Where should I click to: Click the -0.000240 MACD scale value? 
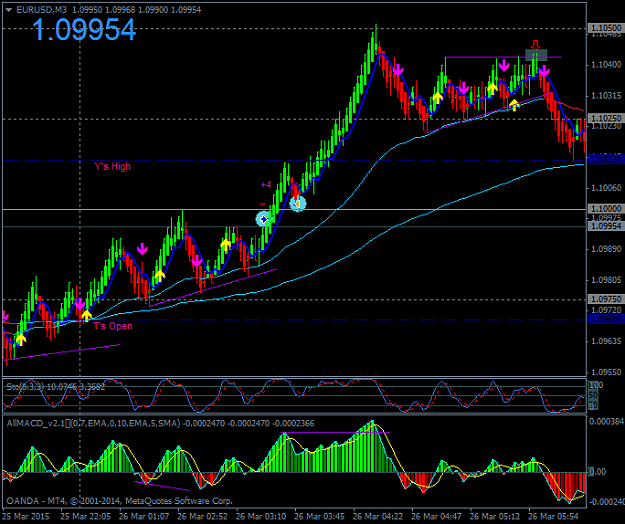point(606,502)
